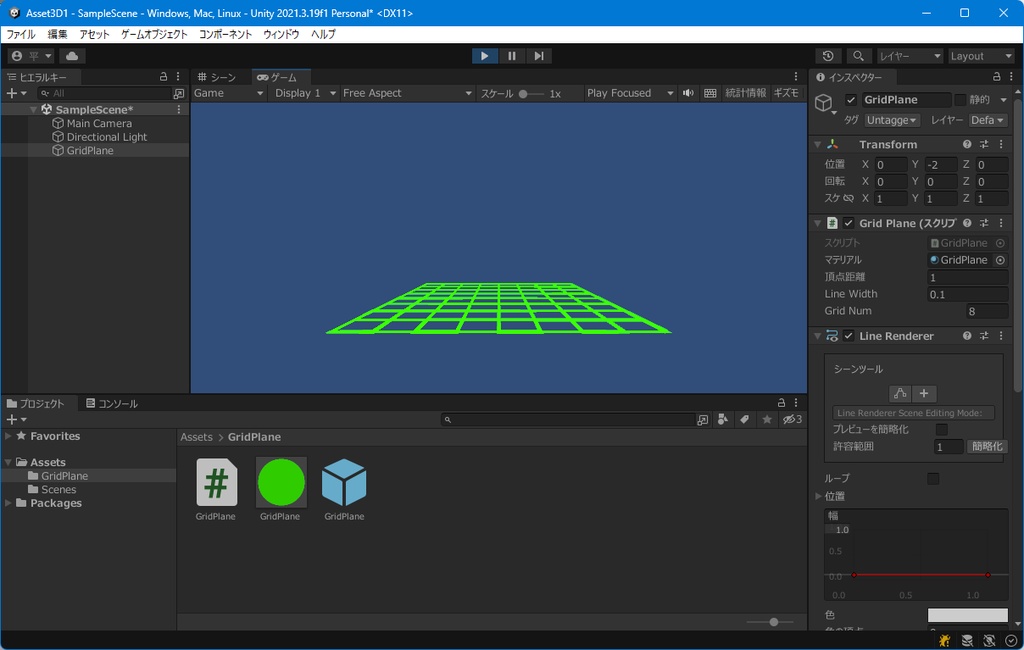This screenshot has width=1024, height=650.
Task: Click the Line Width field
Action: (967, 295)
